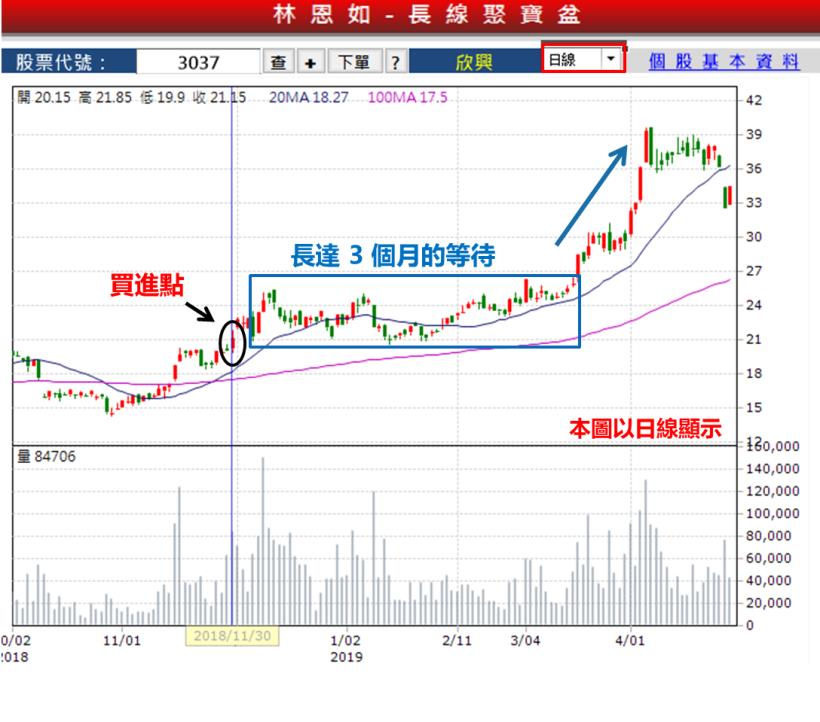The height and width of the screenshot is (722, 820).
Task: Click the 100MA 17.5 indicator label
Action: (407, 97)
